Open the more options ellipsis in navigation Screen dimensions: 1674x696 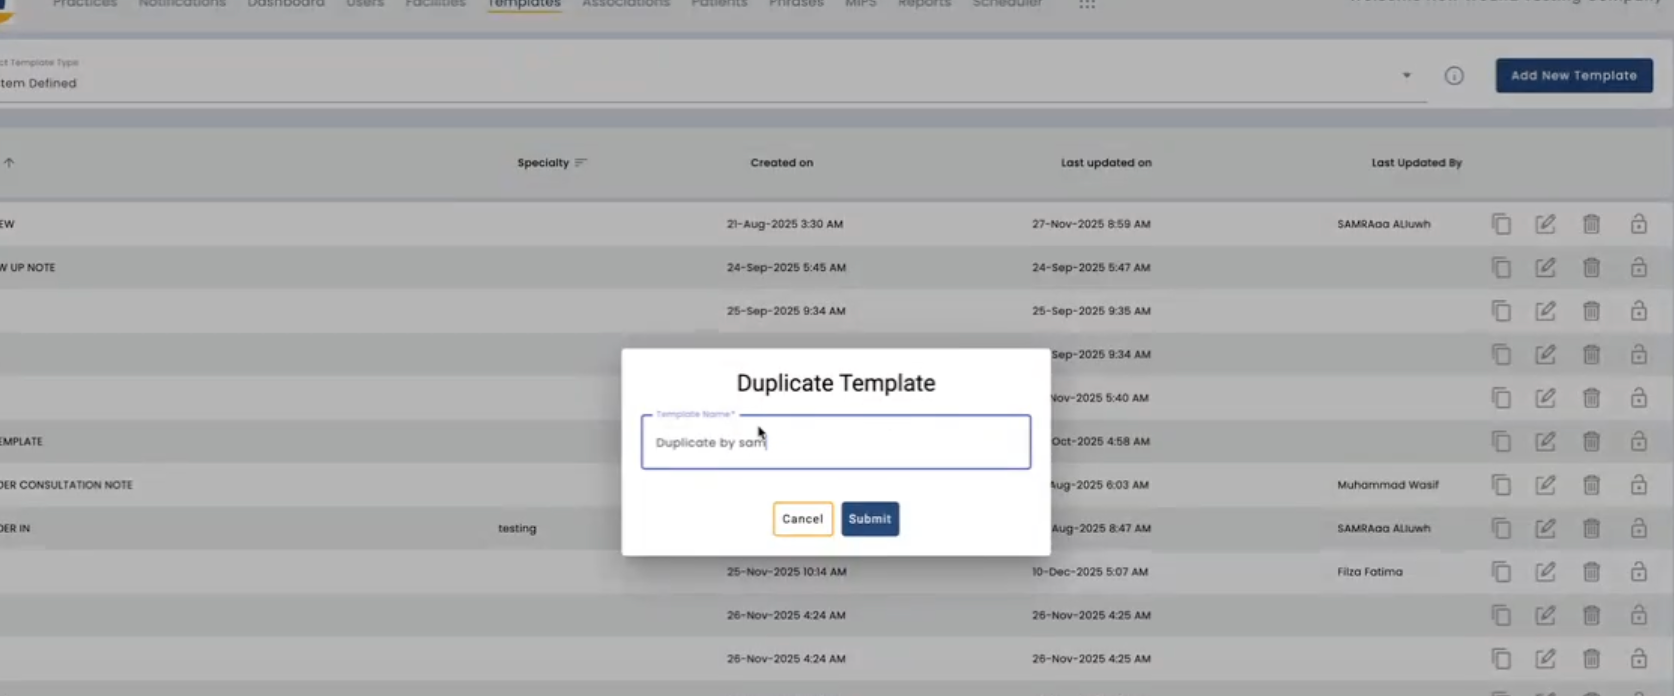1087,4
